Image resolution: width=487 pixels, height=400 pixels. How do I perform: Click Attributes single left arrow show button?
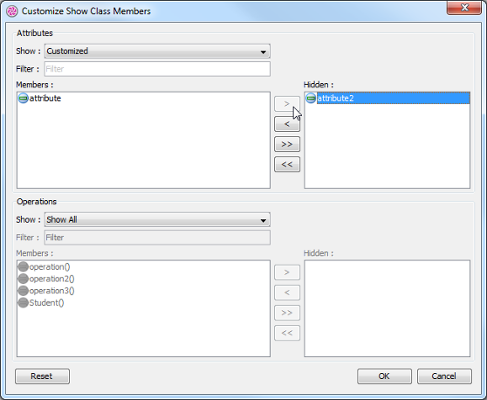287,124
